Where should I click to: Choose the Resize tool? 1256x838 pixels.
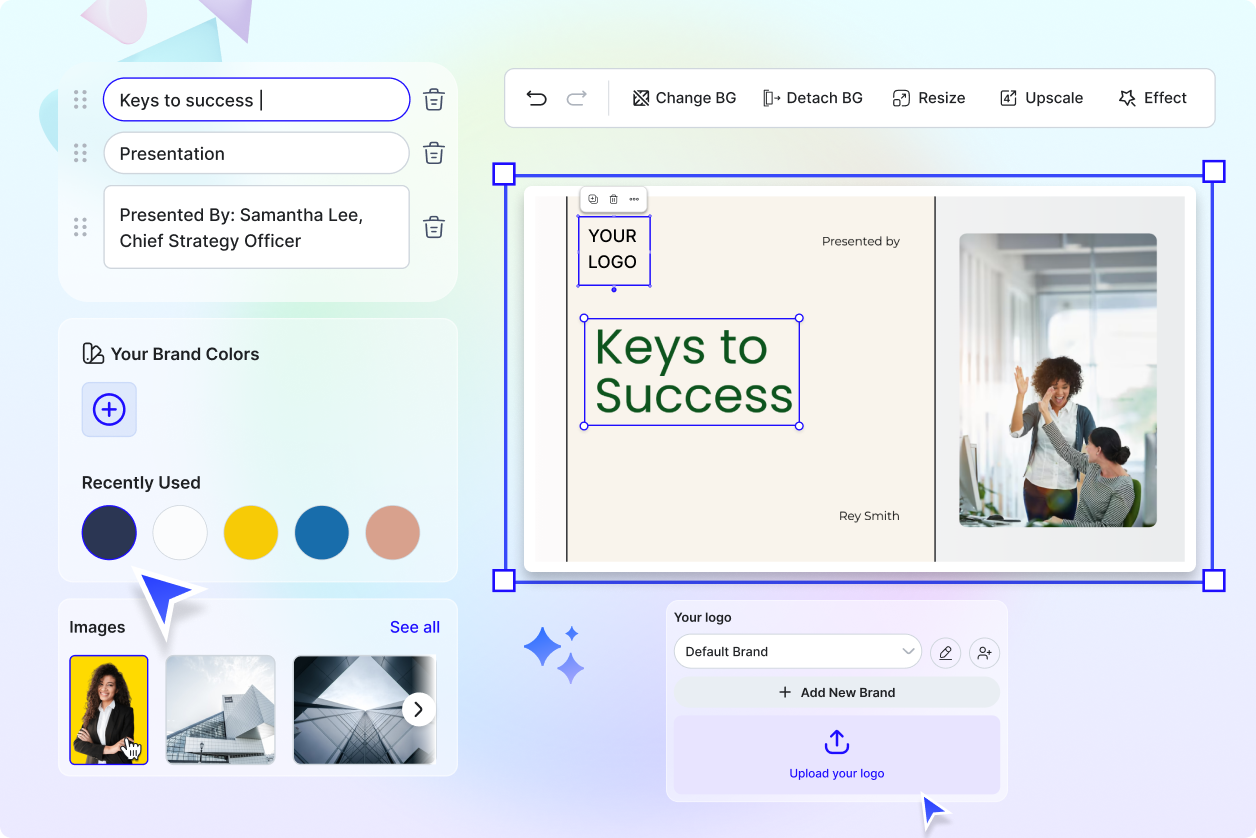(928, 98)
